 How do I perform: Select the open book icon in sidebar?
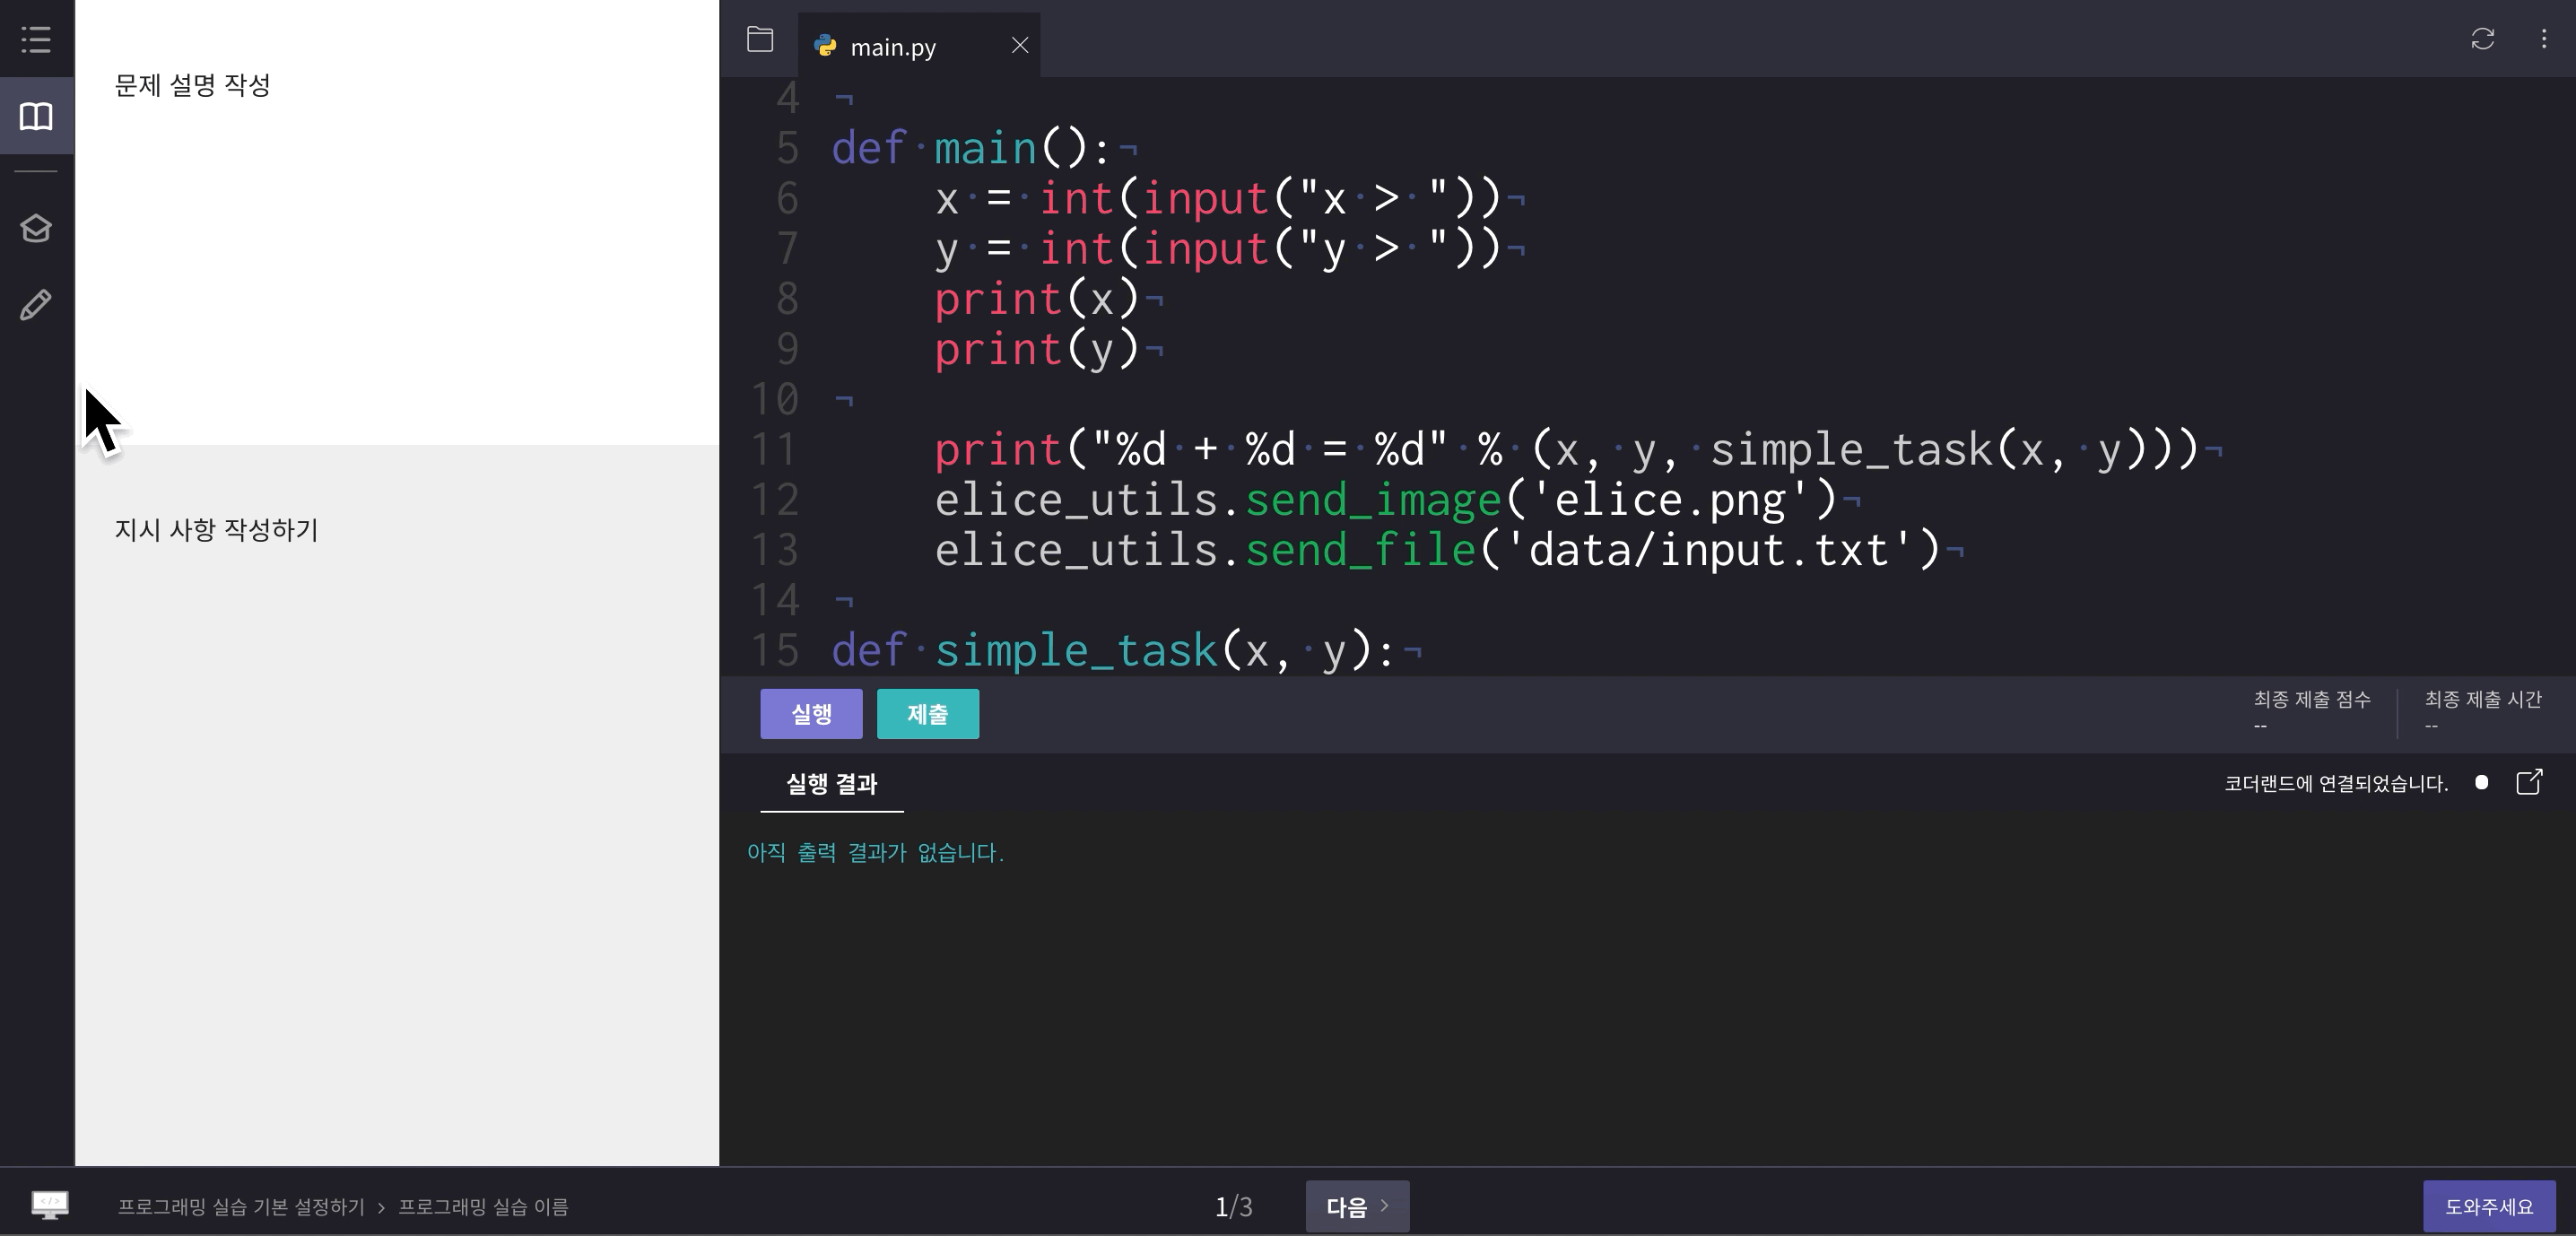pos(36,116)
